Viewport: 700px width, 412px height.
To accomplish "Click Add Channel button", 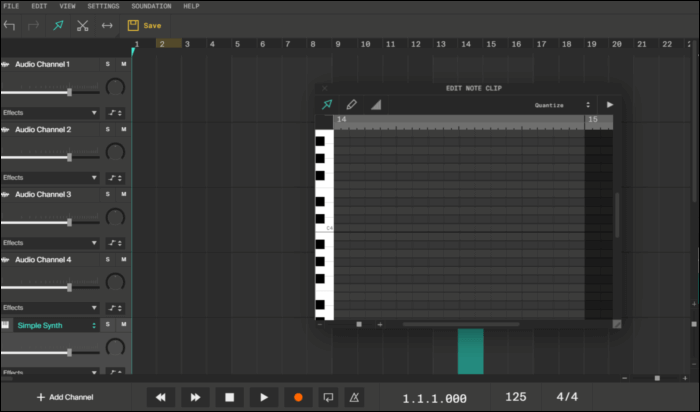I will tap(66, 397).
